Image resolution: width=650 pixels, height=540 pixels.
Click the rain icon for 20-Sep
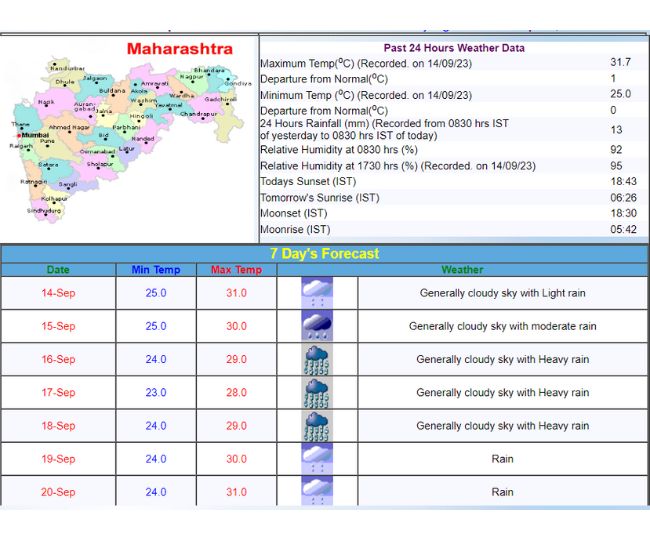click(317, 491)
